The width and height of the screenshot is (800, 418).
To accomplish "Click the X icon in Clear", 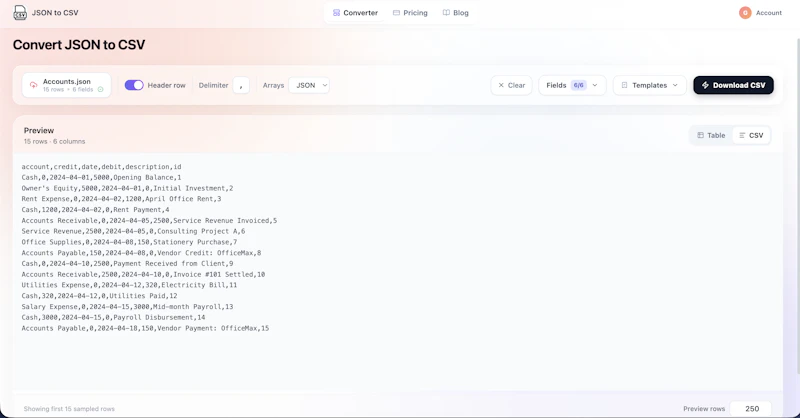I will [501, 85].
